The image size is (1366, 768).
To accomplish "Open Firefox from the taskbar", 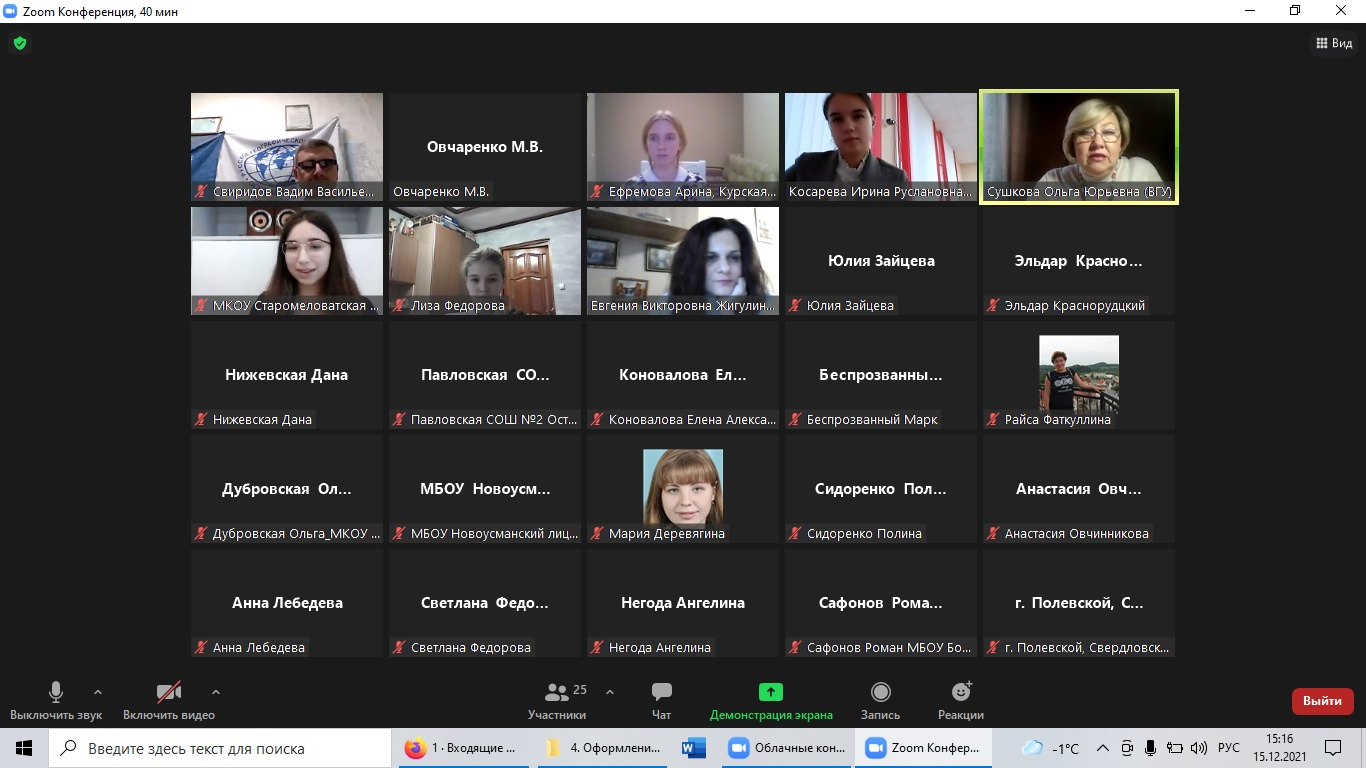I will point(460,748).
